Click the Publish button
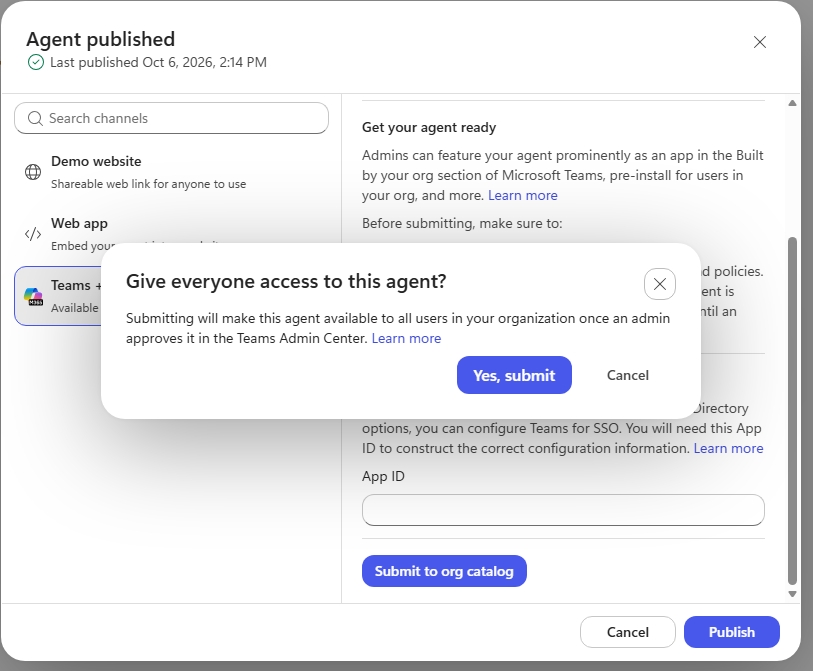The height and width of the screenshot is (671, 813). point(732,632)
